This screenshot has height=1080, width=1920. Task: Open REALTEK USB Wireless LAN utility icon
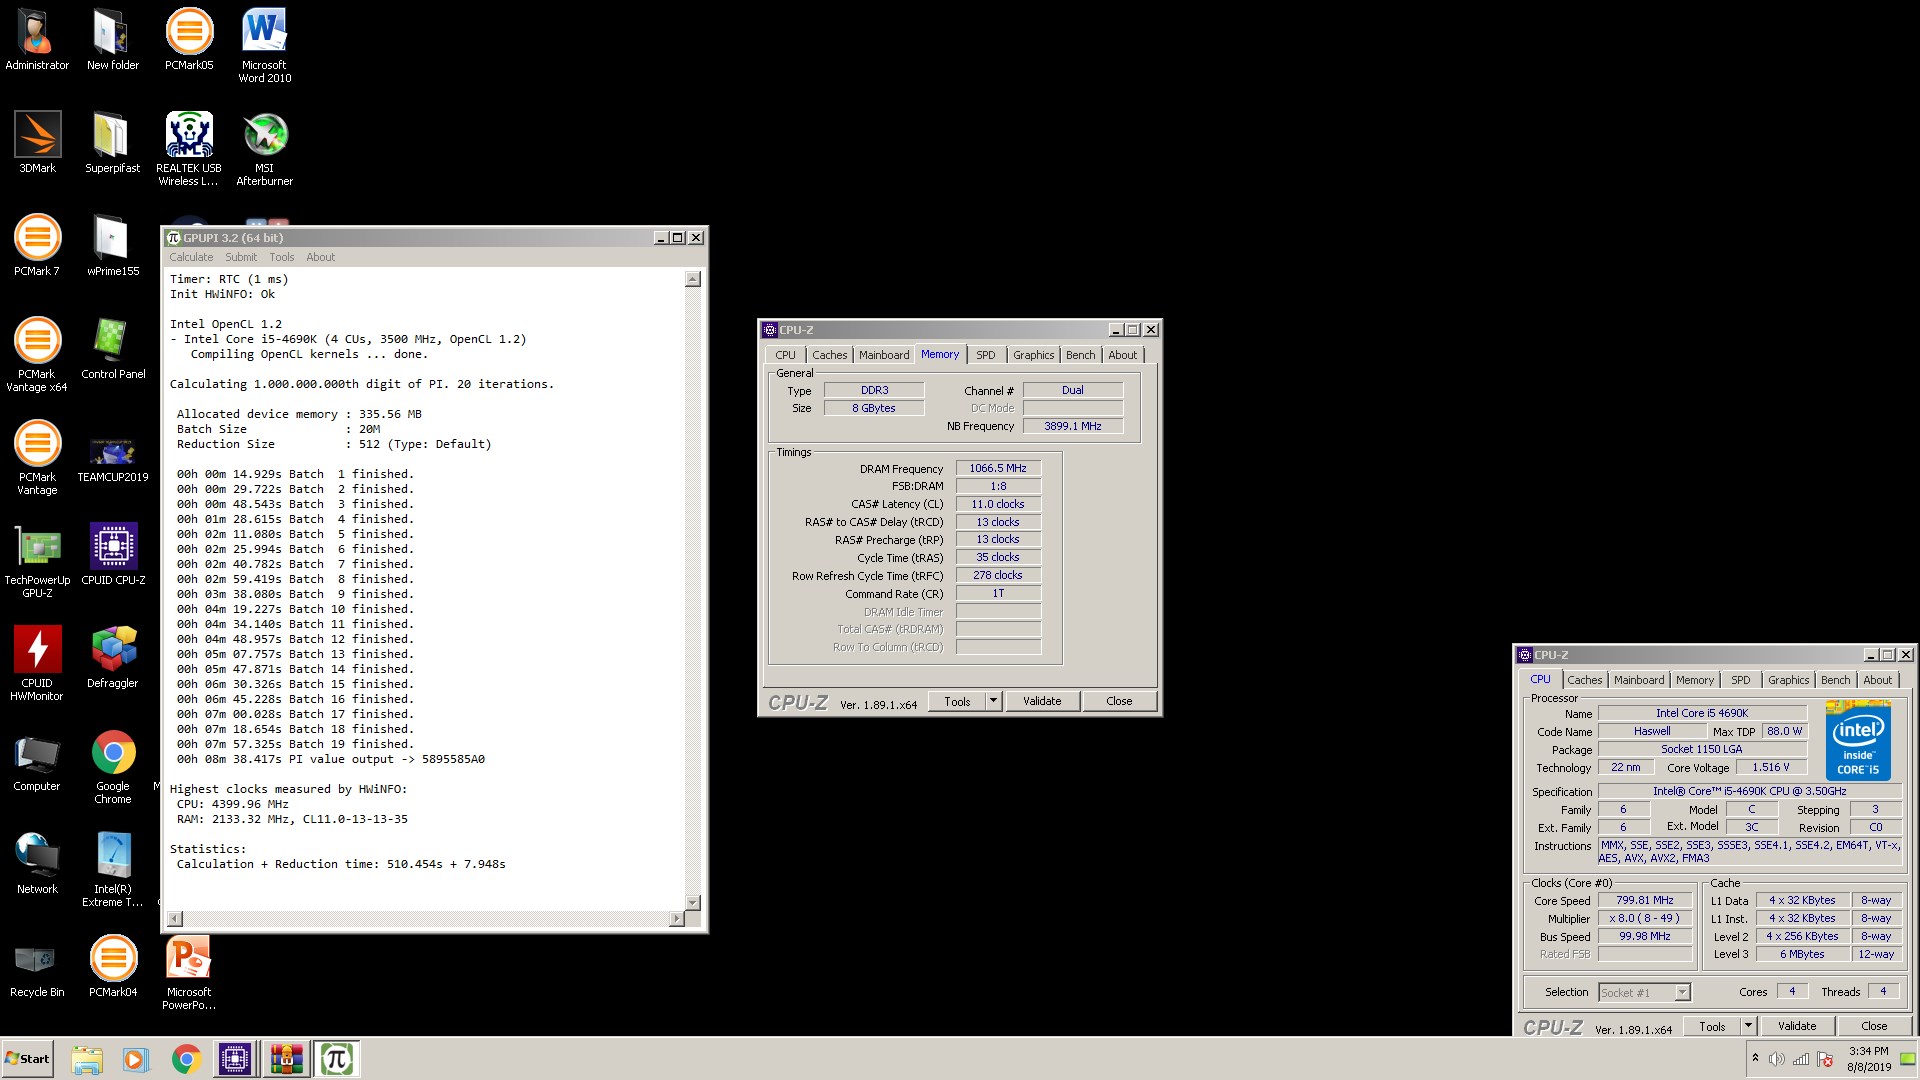(x=189, y=149)
